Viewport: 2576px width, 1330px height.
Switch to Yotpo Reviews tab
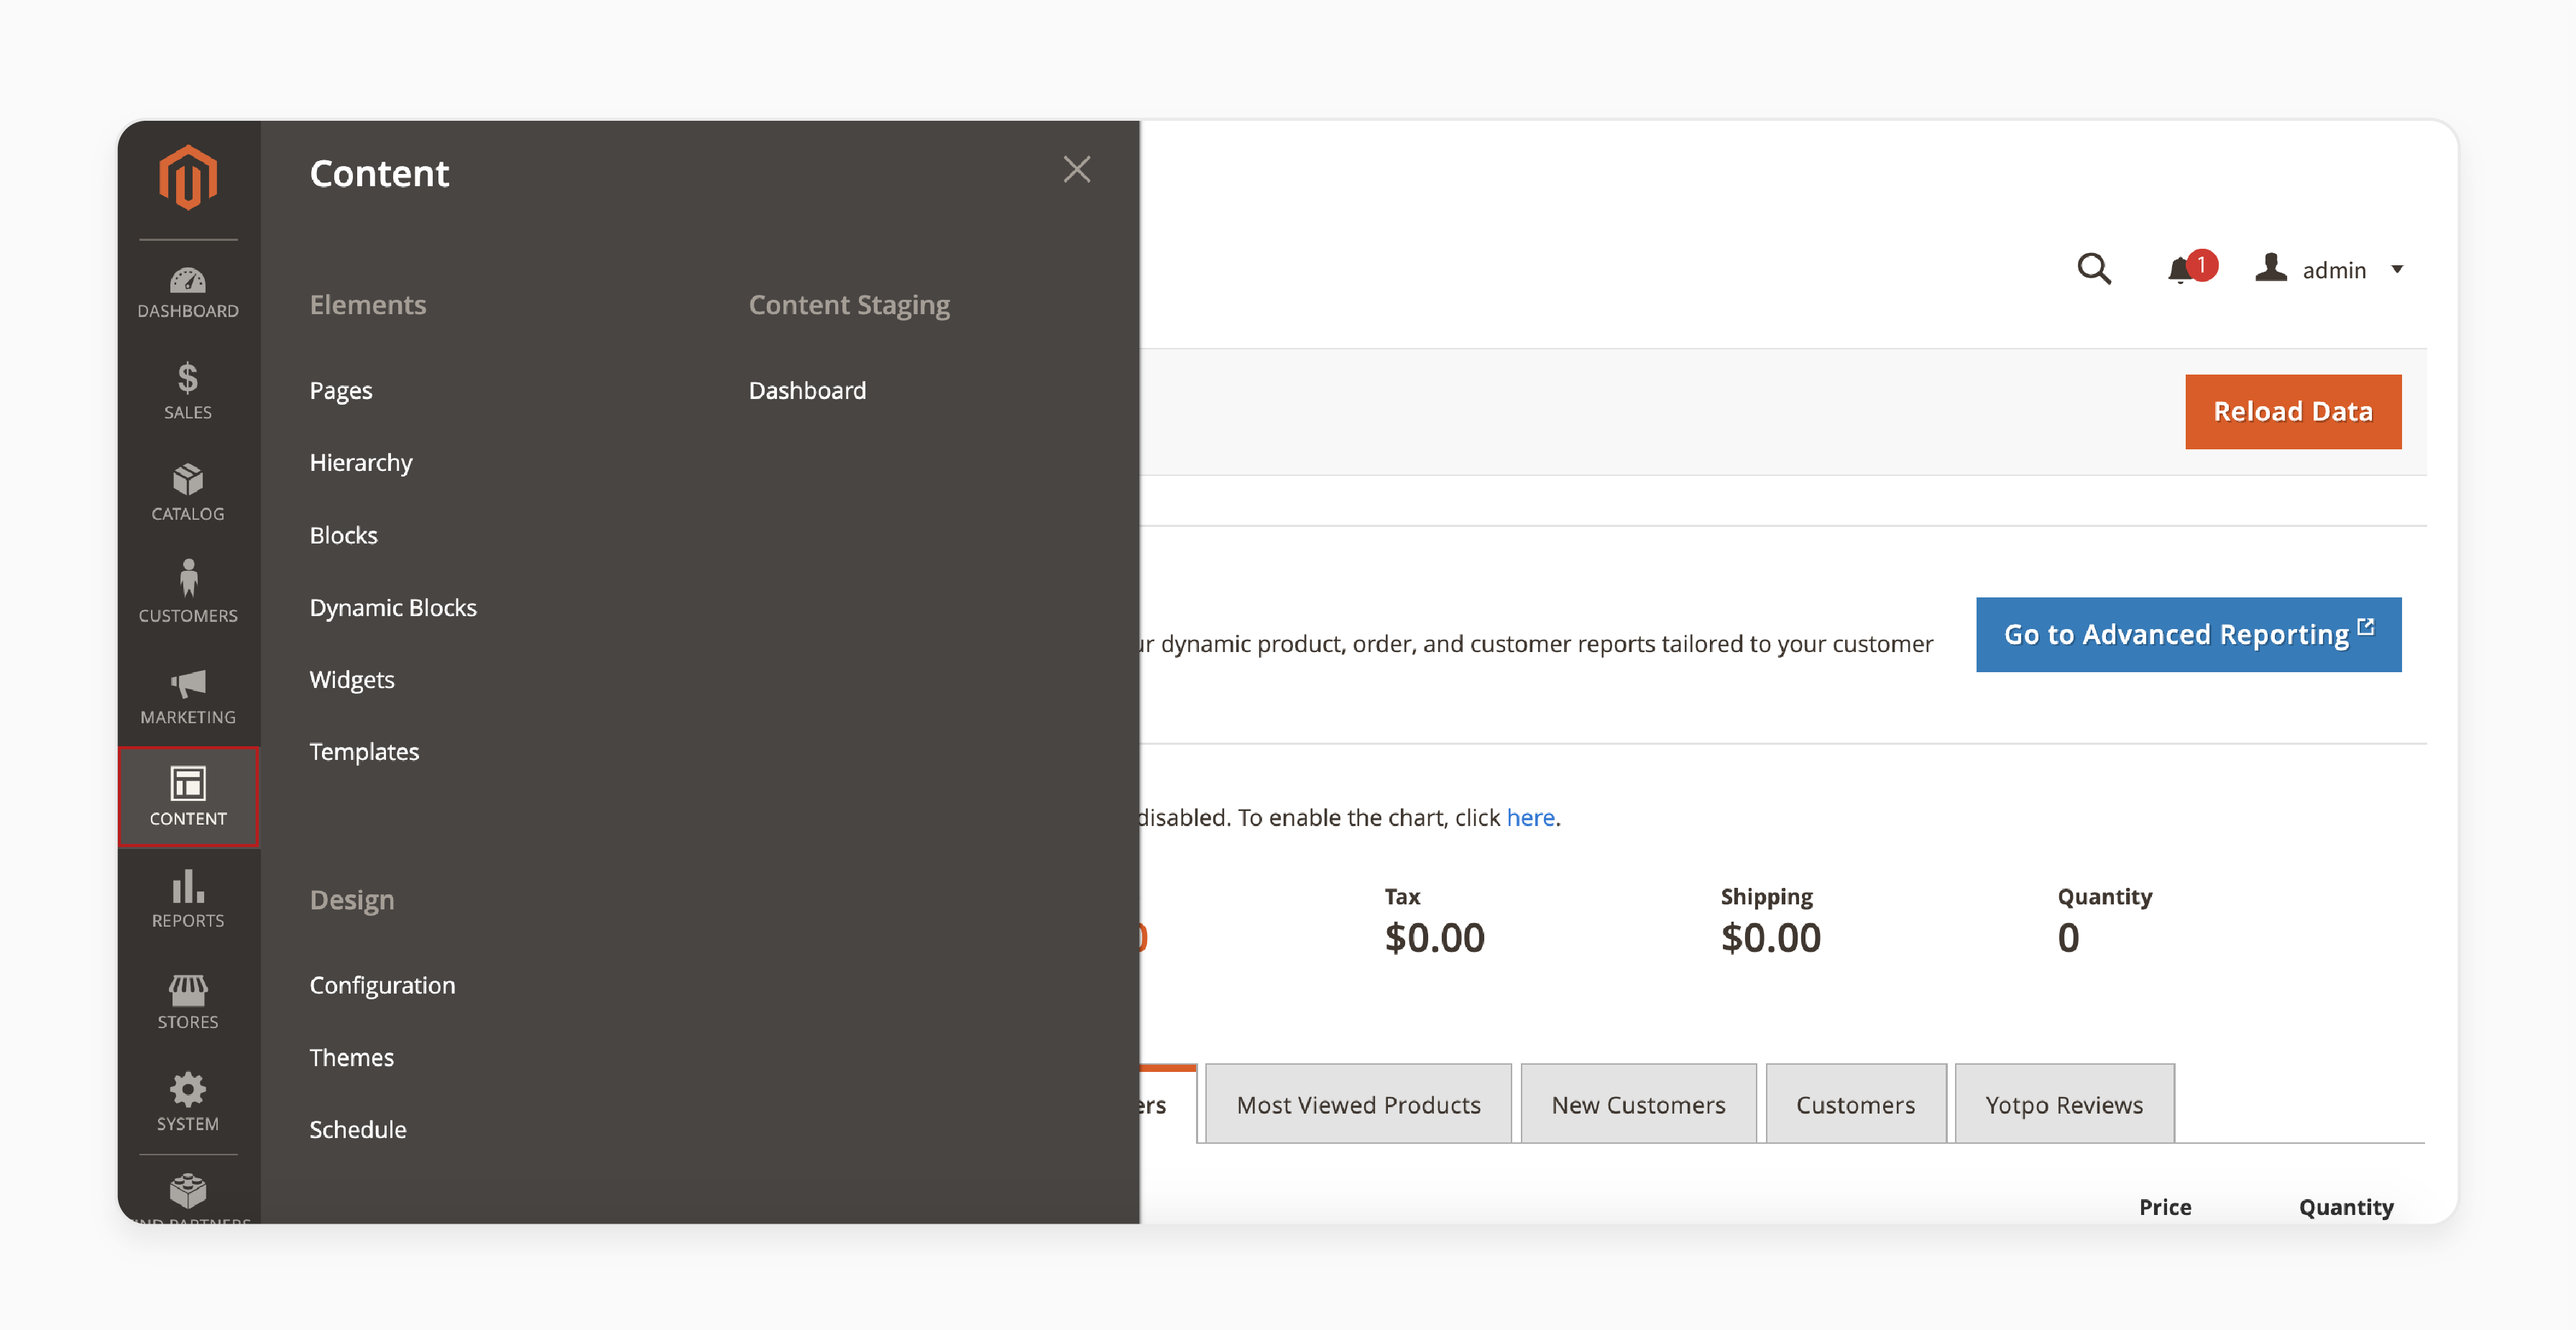(2064, 1104)
